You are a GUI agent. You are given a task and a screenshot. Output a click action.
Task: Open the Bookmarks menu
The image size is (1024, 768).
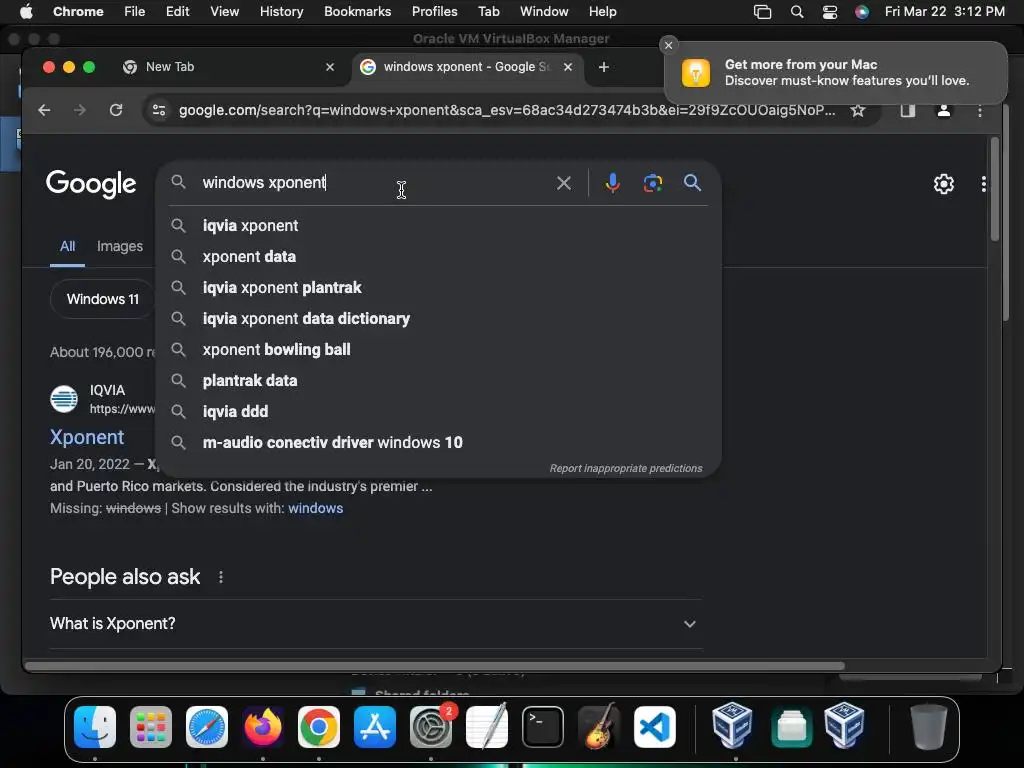[357, 12]
